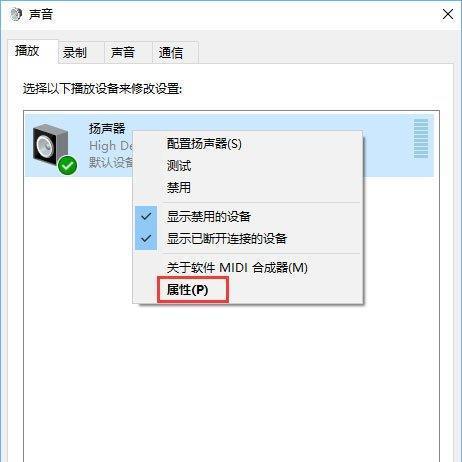This screenshot has height=462, width=462.
Task: Close the 声音 dialog window
Action: (x=448, y=14)
